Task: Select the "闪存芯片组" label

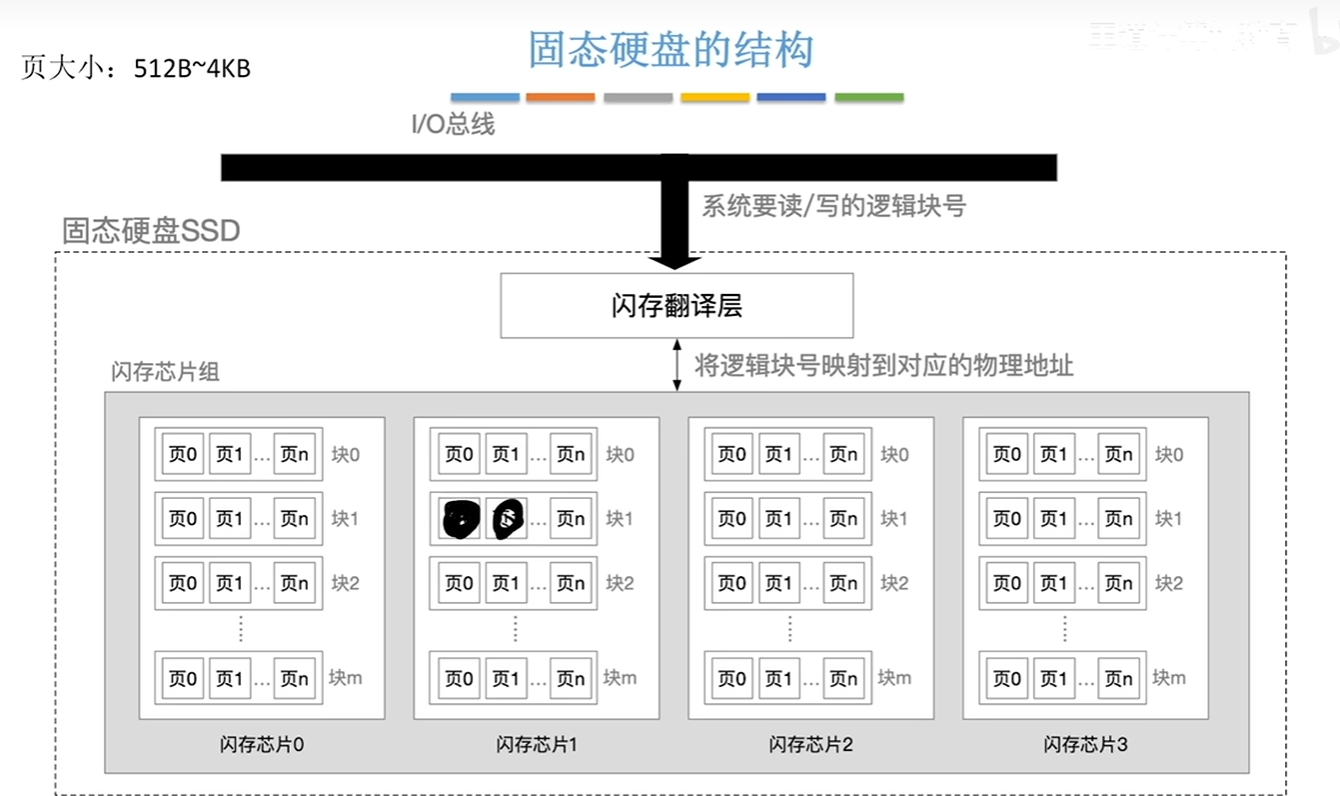Action: click(165, 372)
